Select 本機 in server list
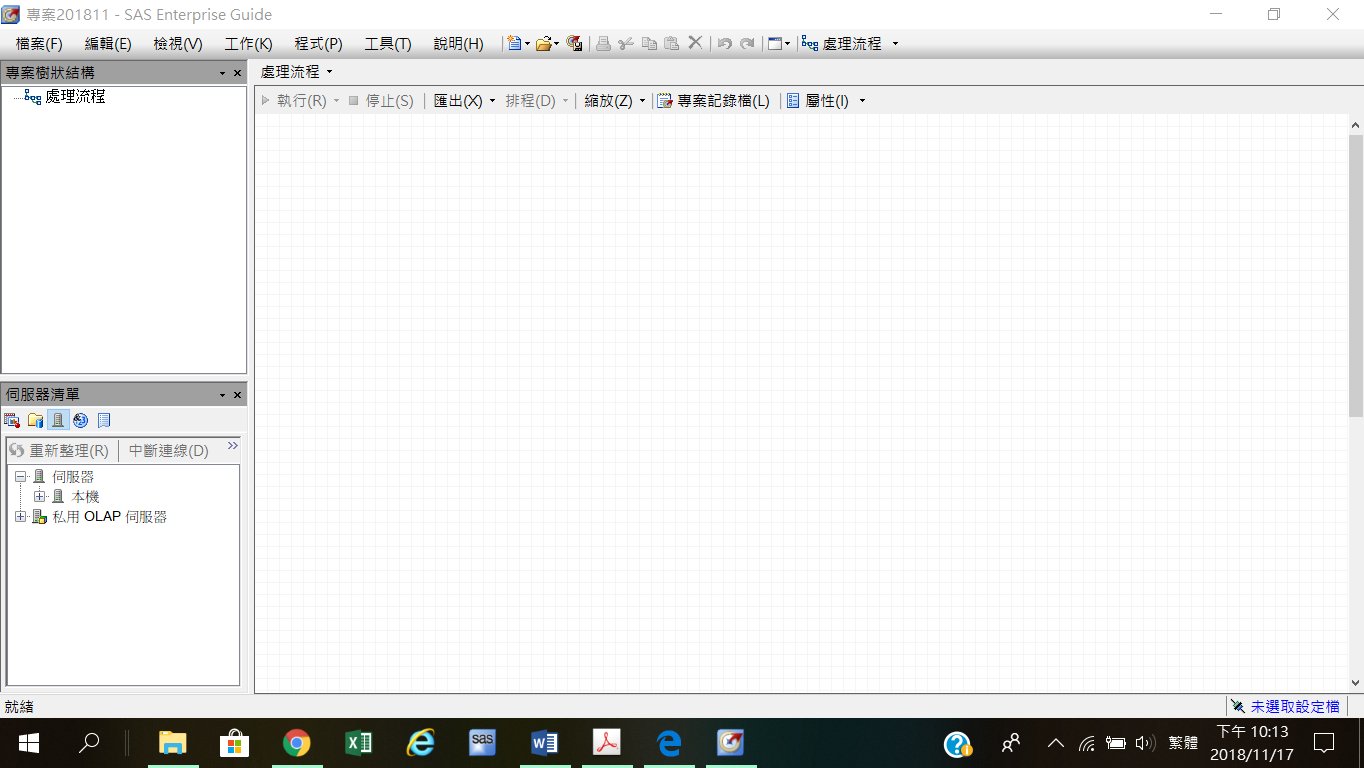 [85, 497]
